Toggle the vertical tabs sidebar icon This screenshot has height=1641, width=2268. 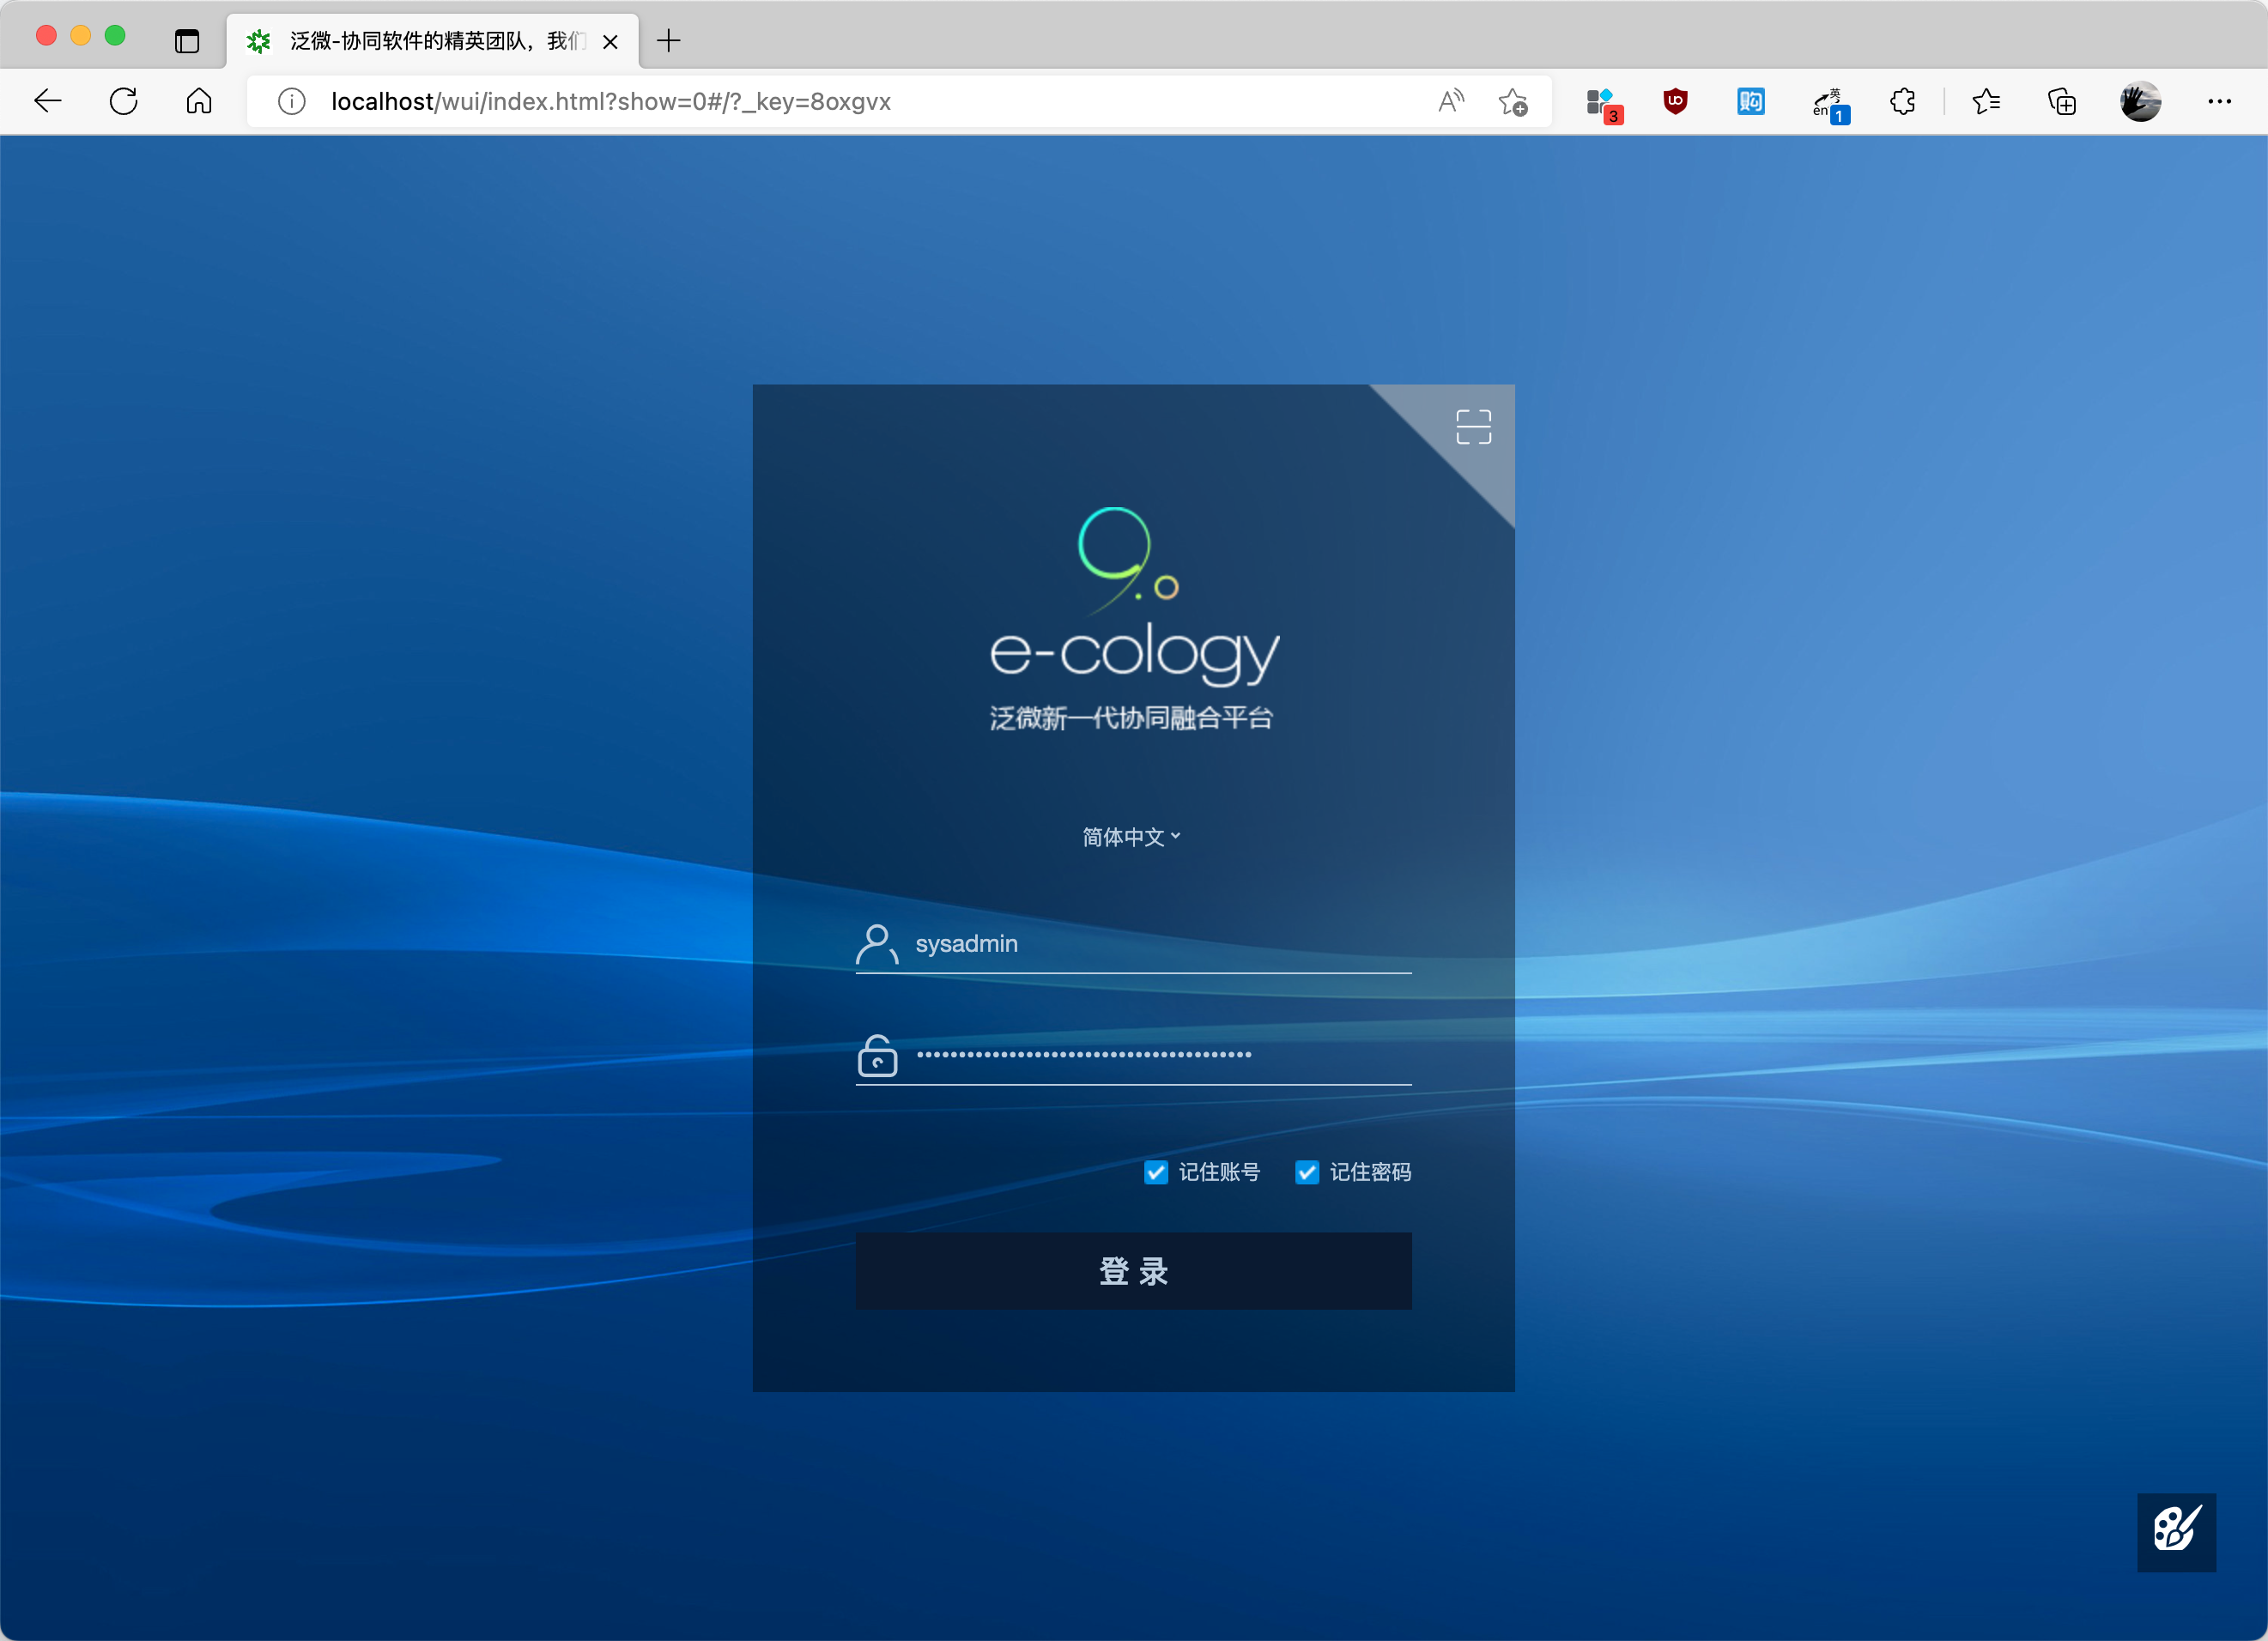click(187, 41)
